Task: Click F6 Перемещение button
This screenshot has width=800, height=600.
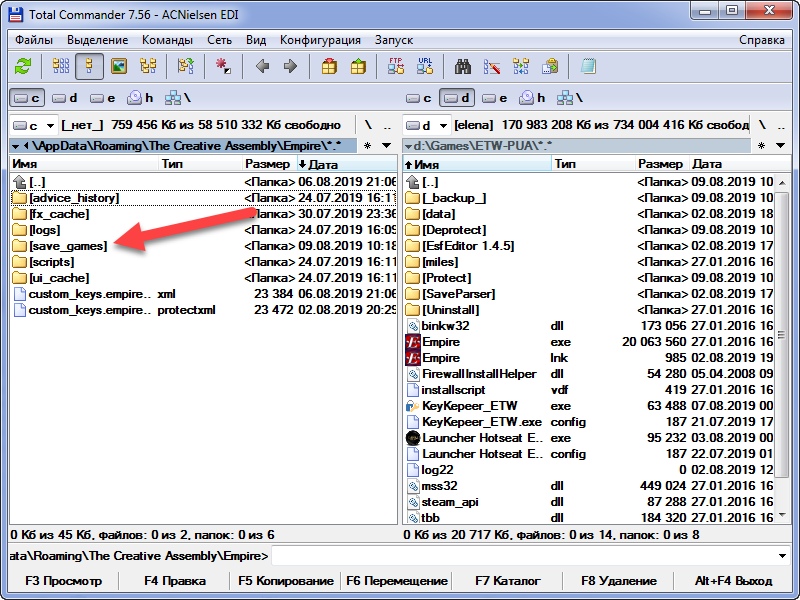Action: pyautogui.click(x=397, y=581)
